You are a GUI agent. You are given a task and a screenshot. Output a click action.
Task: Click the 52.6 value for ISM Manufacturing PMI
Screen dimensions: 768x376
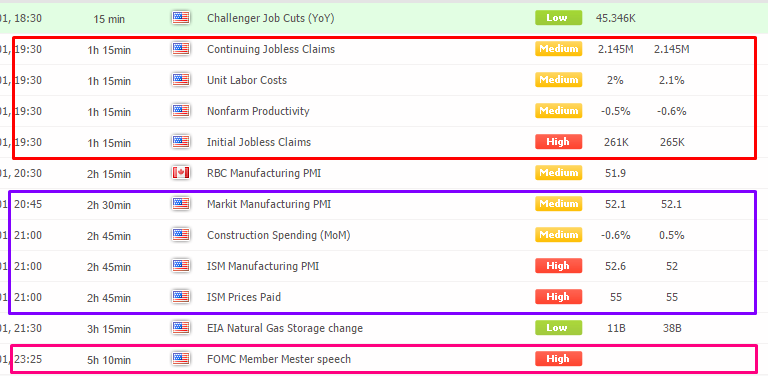[x=615, y=266]
